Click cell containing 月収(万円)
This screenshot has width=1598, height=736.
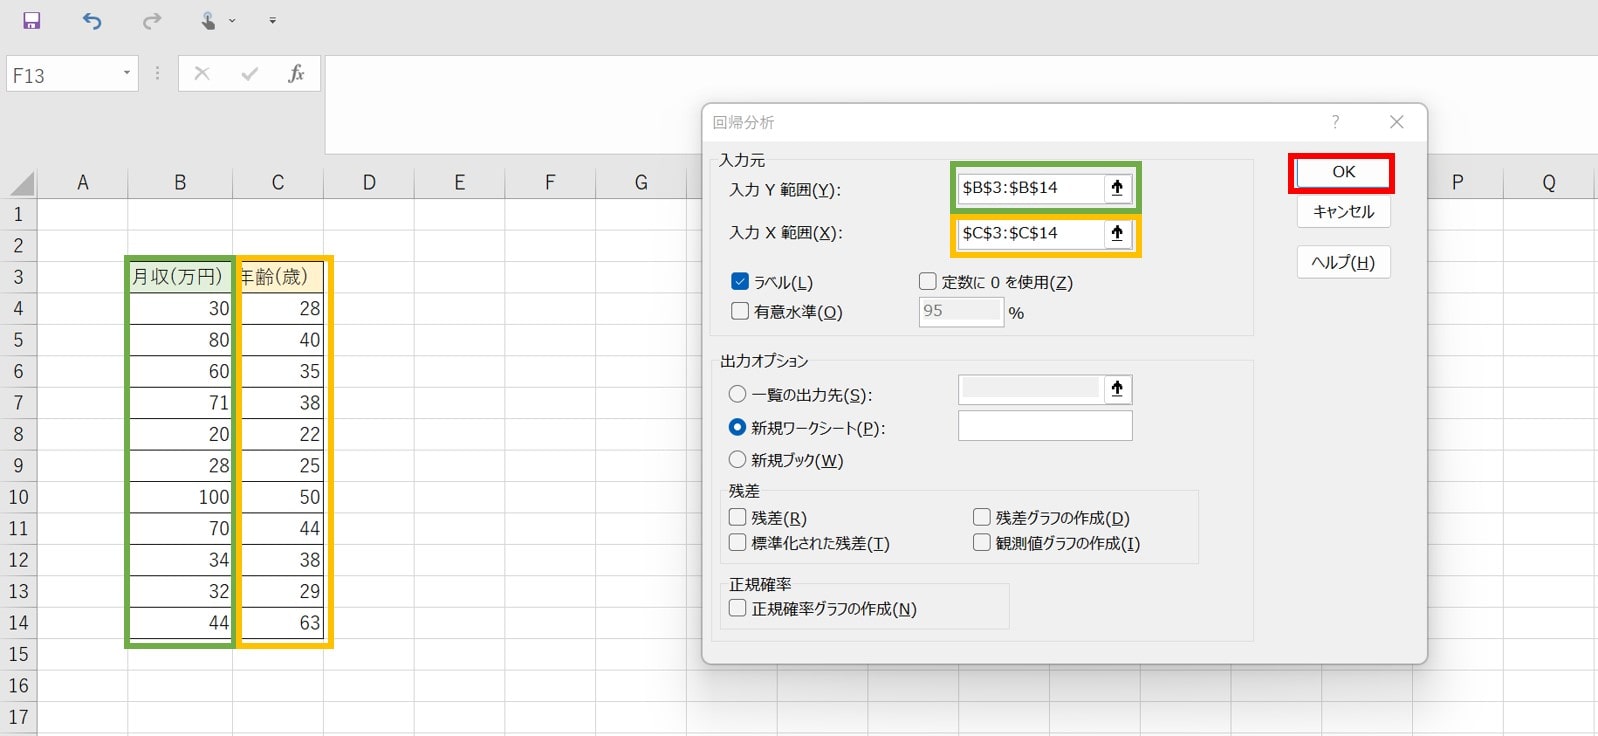180,277
